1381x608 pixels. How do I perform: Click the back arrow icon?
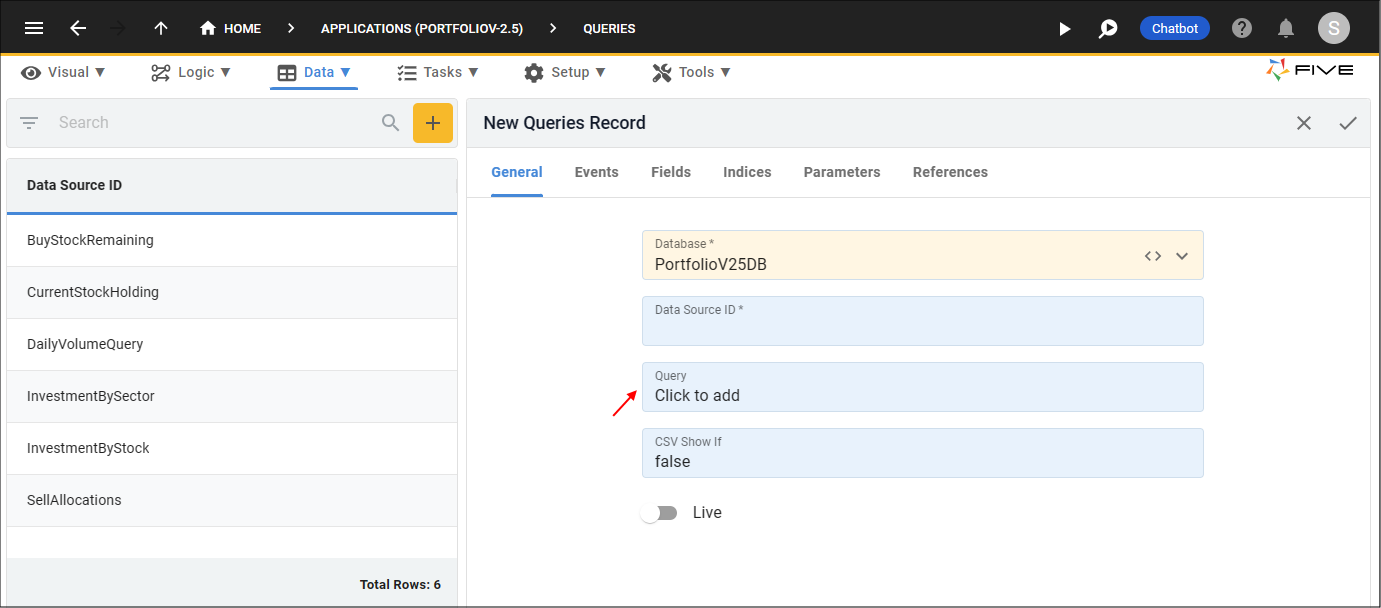pyautogui.click(x=78, y=28)
